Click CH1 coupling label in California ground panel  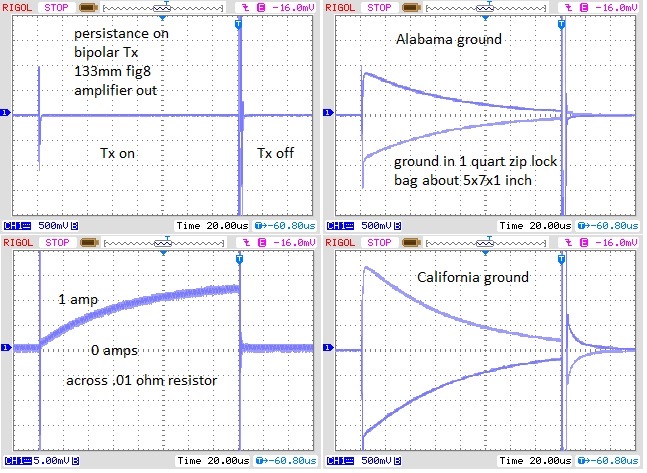[x=340, y=461]
